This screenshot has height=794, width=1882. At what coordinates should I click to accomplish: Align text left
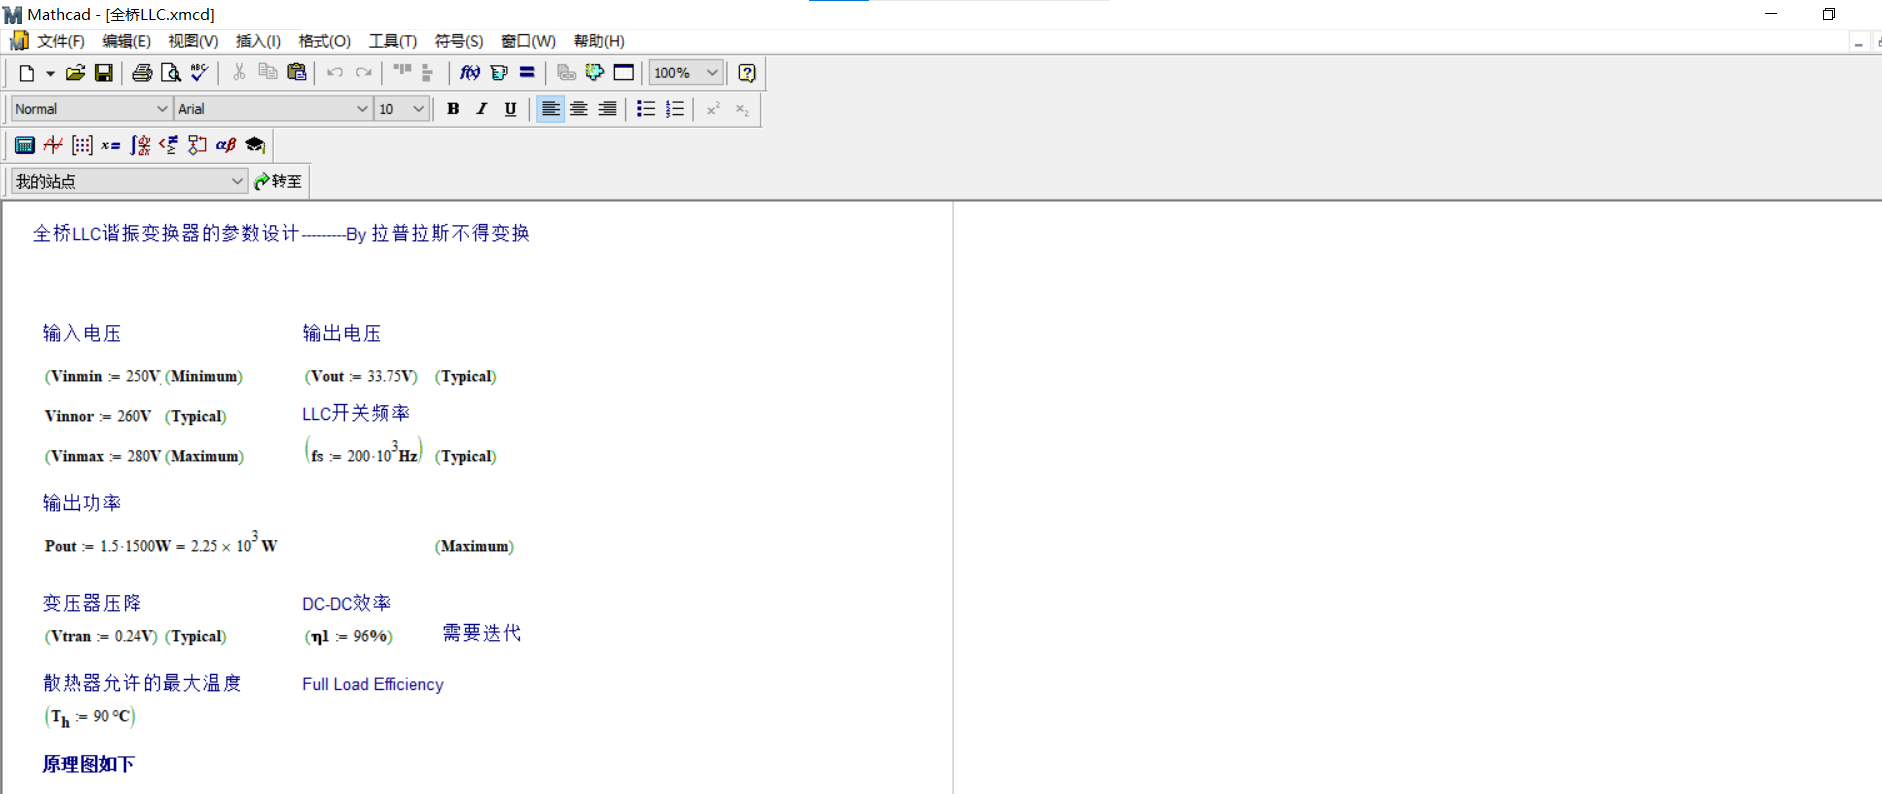click(x=550, y=109)
